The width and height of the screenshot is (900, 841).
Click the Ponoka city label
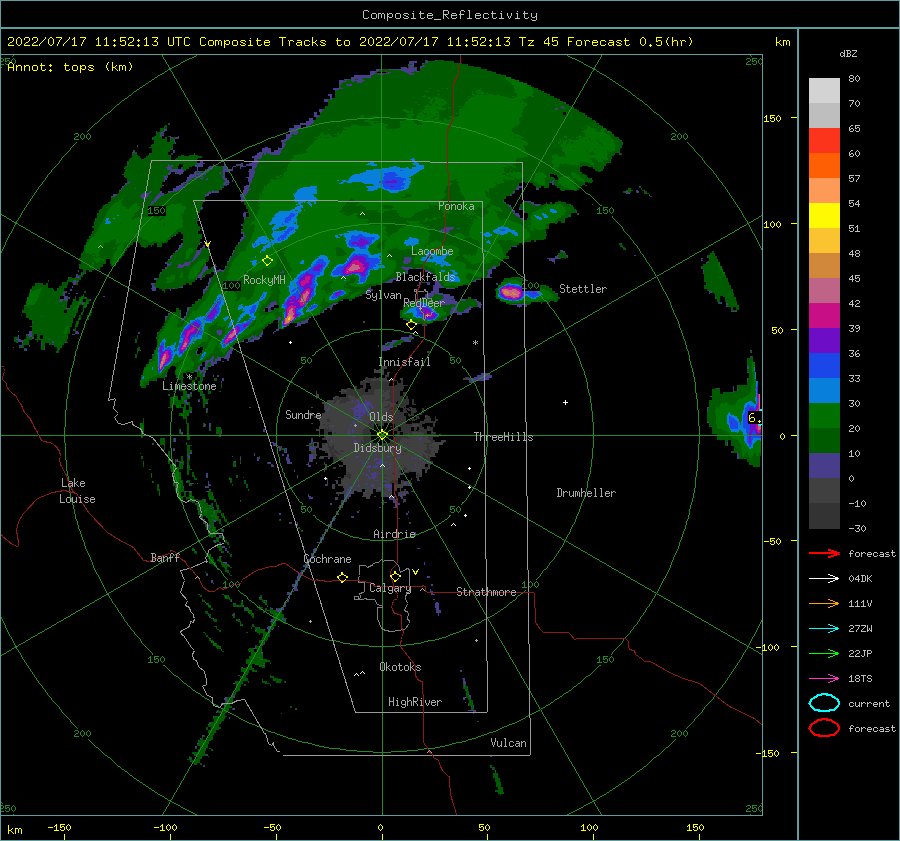(x=456, y=206)
